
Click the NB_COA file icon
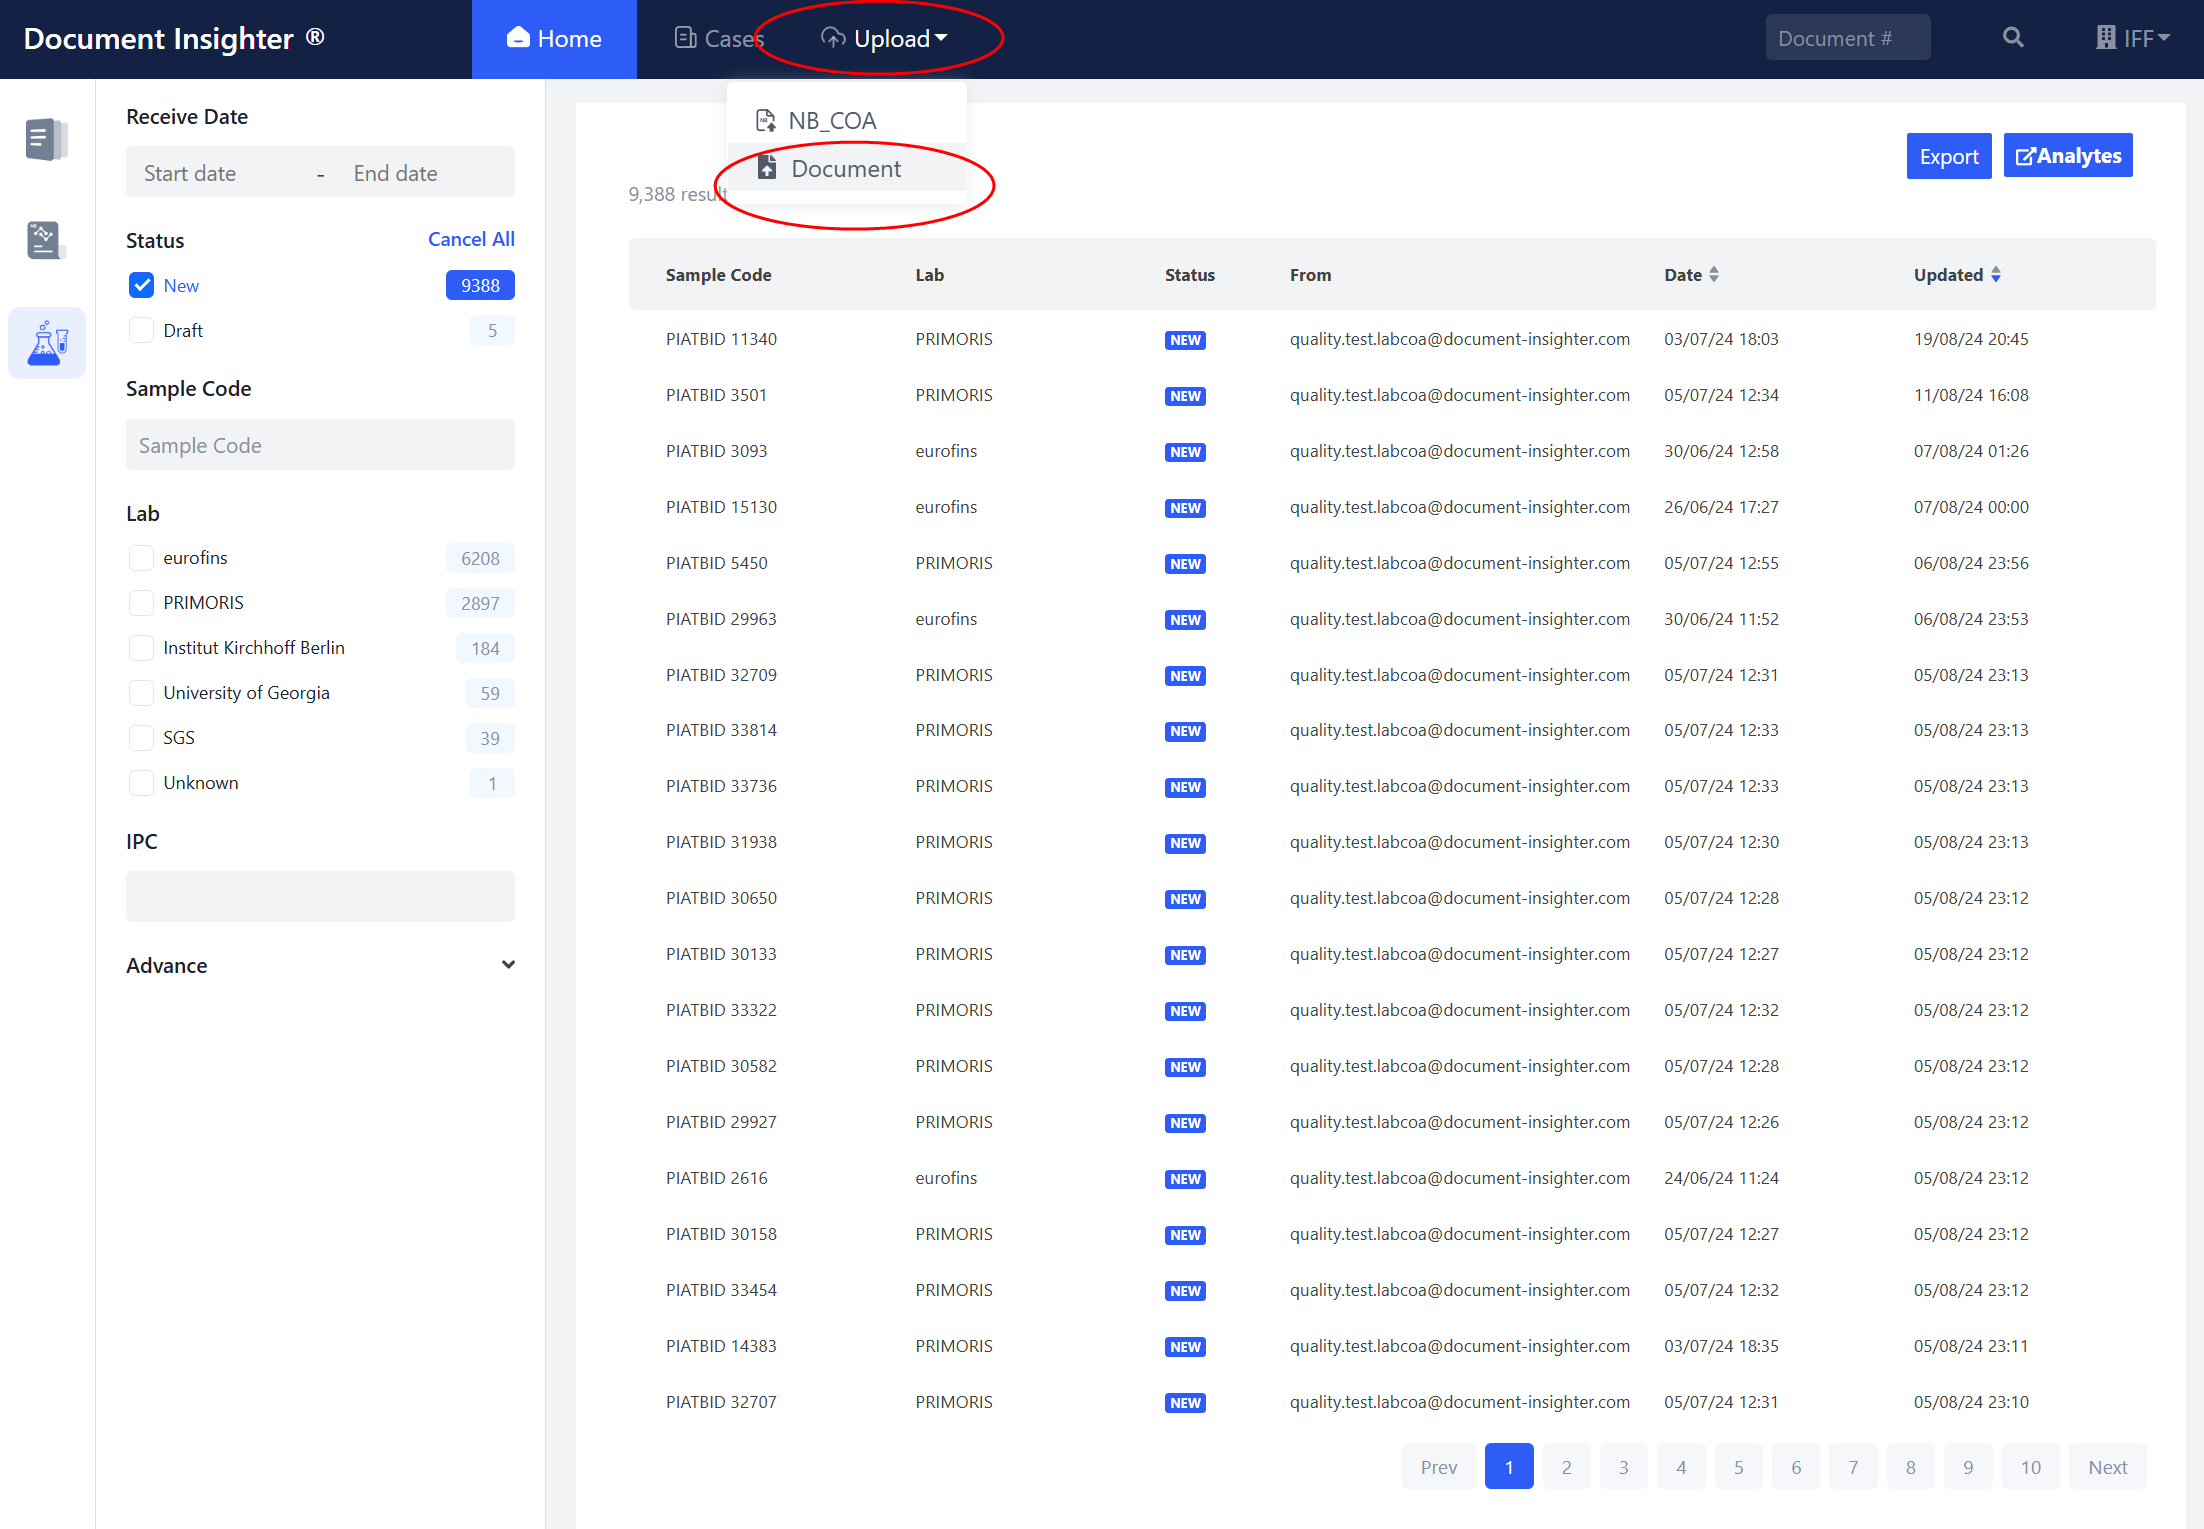click(765, 121)
